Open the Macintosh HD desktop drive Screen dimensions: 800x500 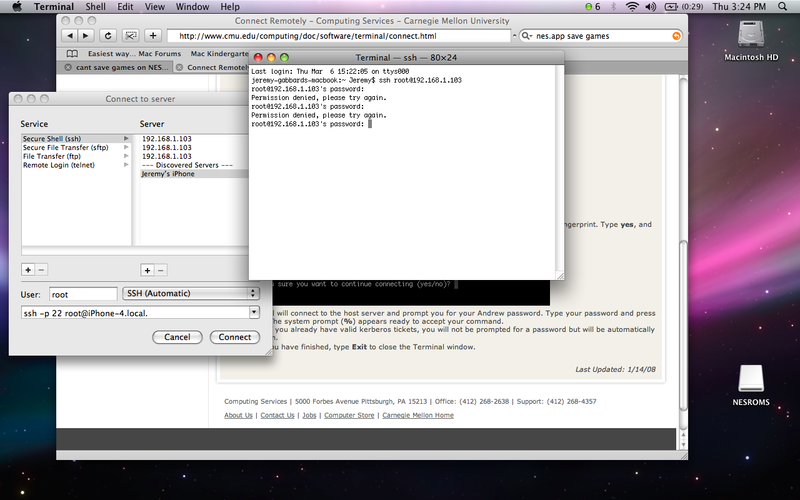click(x=751, y=41)
